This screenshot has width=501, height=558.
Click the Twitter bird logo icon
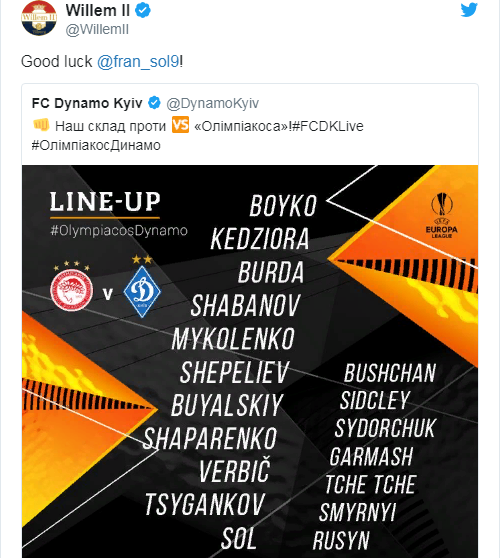pyautogui.click(x=469, y=9)
